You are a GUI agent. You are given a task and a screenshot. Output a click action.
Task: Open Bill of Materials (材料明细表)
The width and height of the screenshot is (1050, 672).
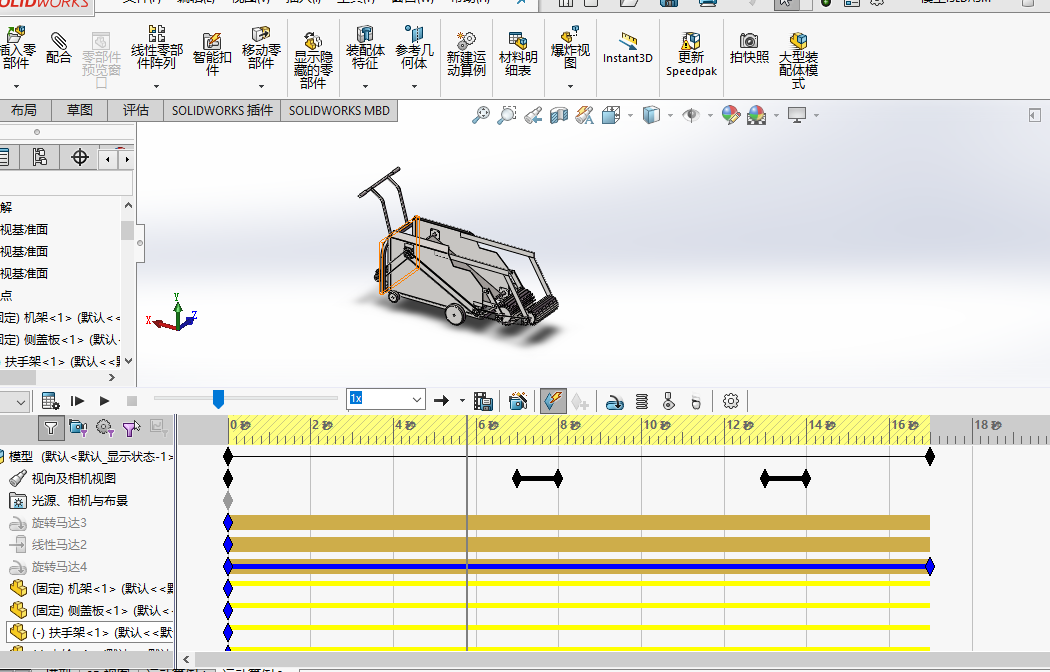coord(518,54)
